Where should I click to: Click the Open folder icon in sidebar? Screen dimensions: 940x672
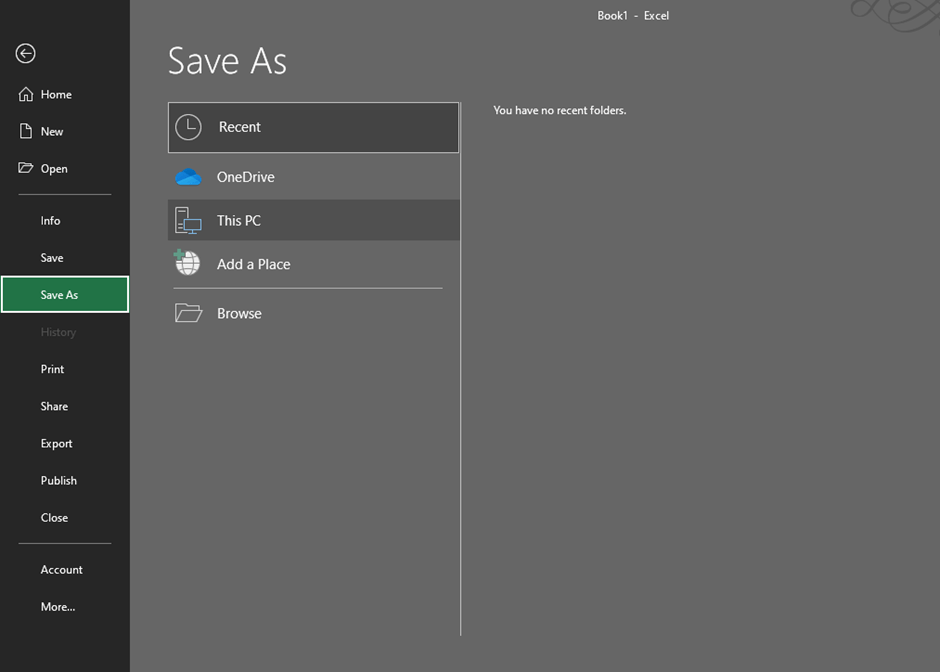click(x=26, y=168)
